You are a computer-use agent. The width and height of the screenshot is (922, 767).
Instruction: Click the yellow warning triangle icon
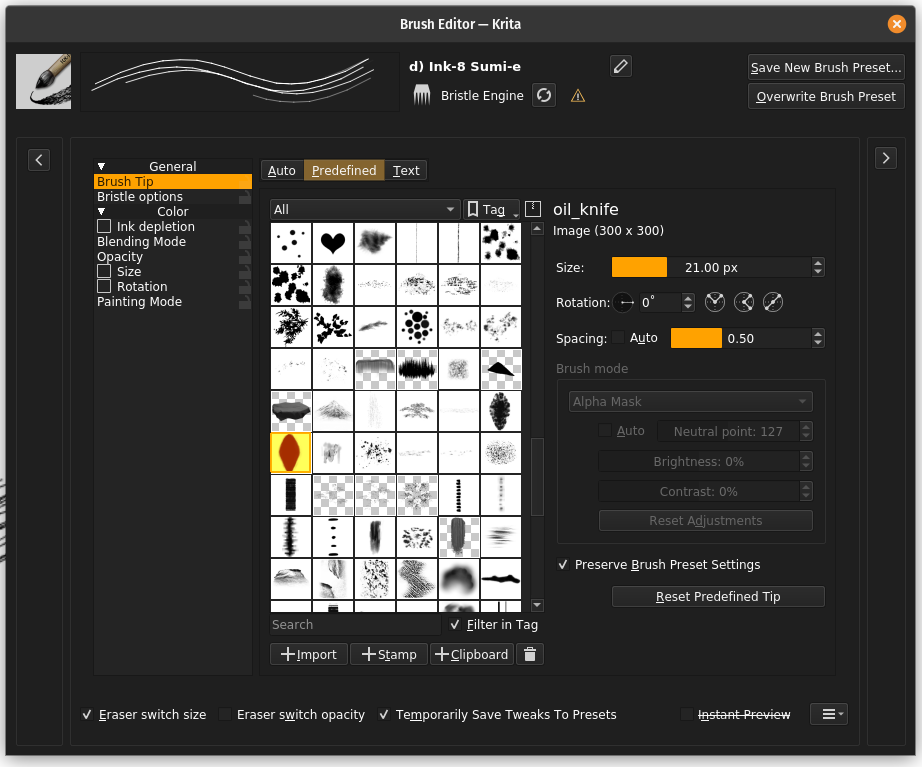(x=578, y=96)
